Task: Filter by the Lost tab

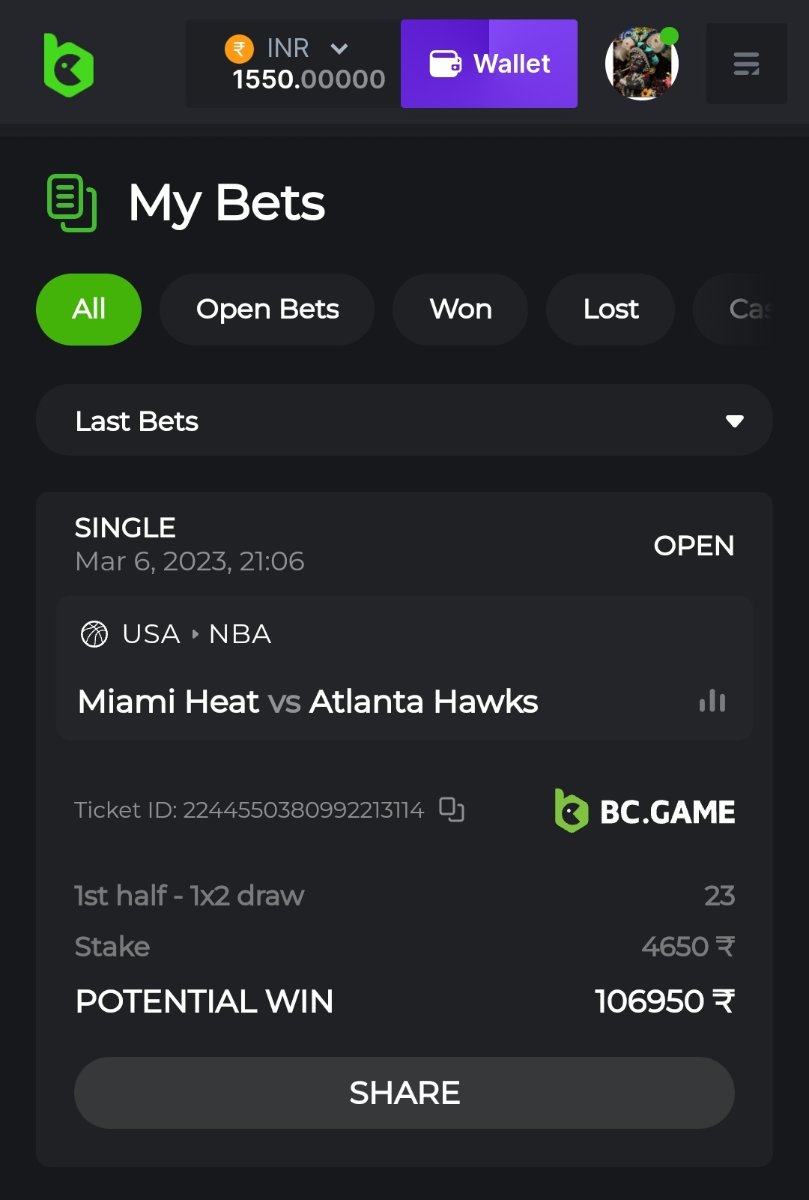Action: (611, 310)
